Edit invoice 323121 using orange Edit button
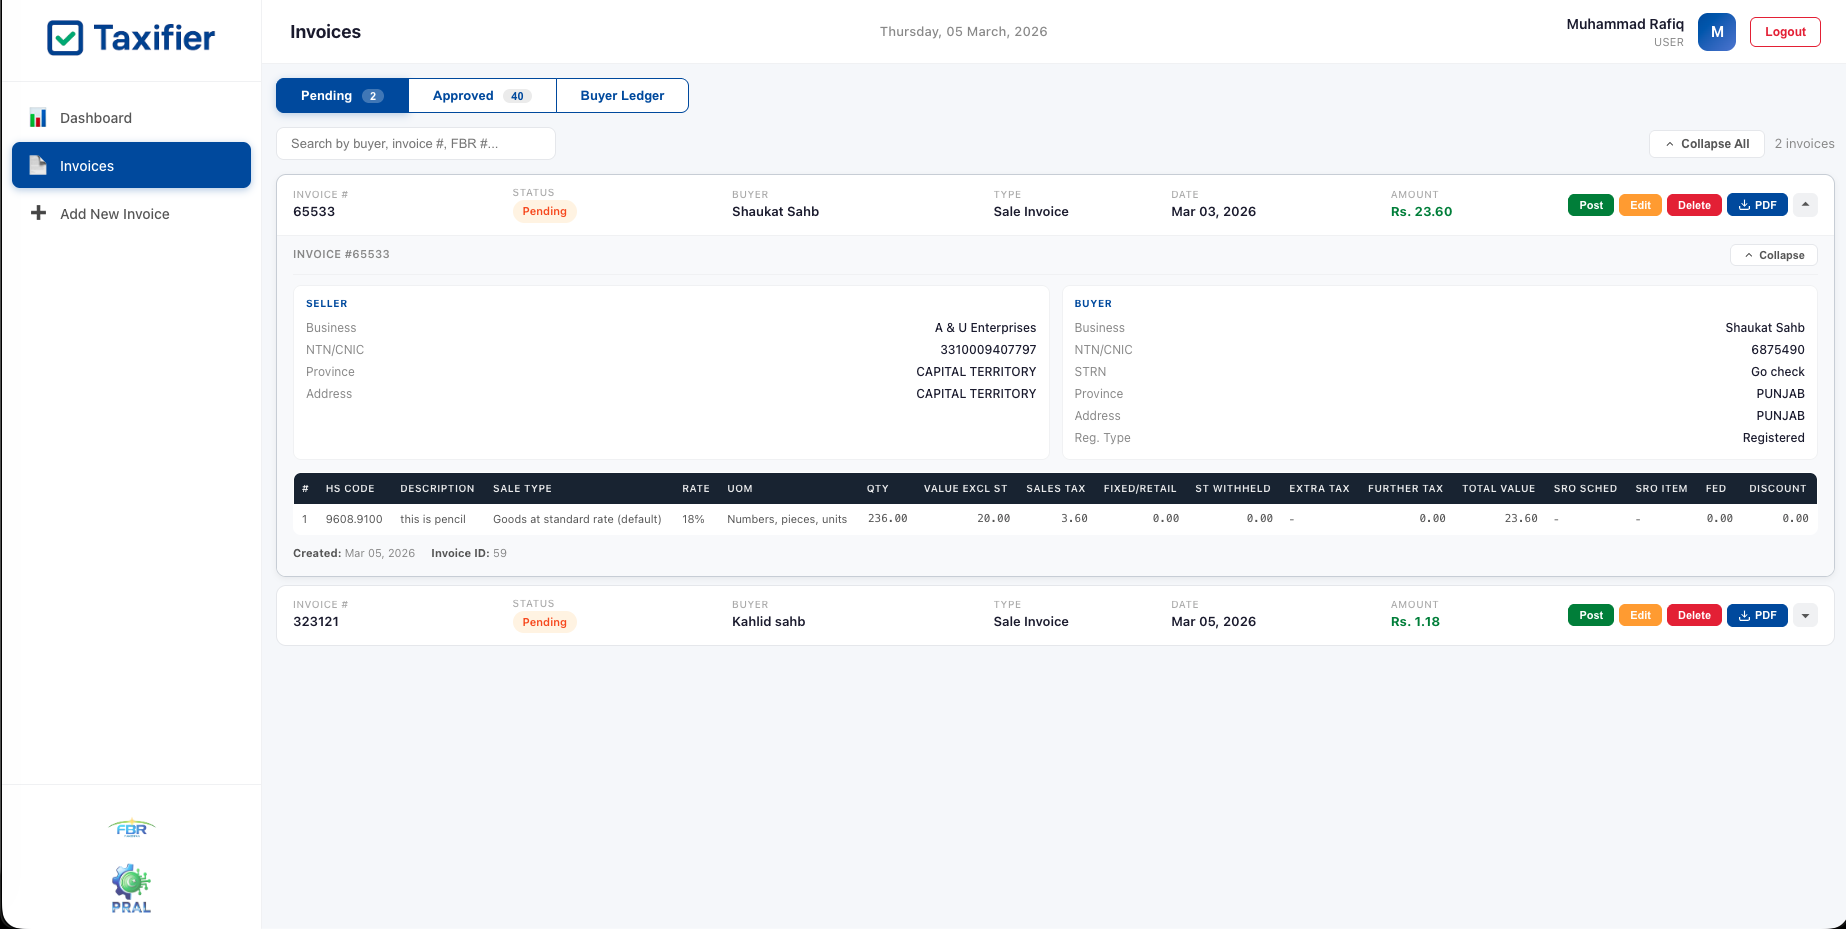The width and height of the screenshot is (1846, 929). point(1640,615)
